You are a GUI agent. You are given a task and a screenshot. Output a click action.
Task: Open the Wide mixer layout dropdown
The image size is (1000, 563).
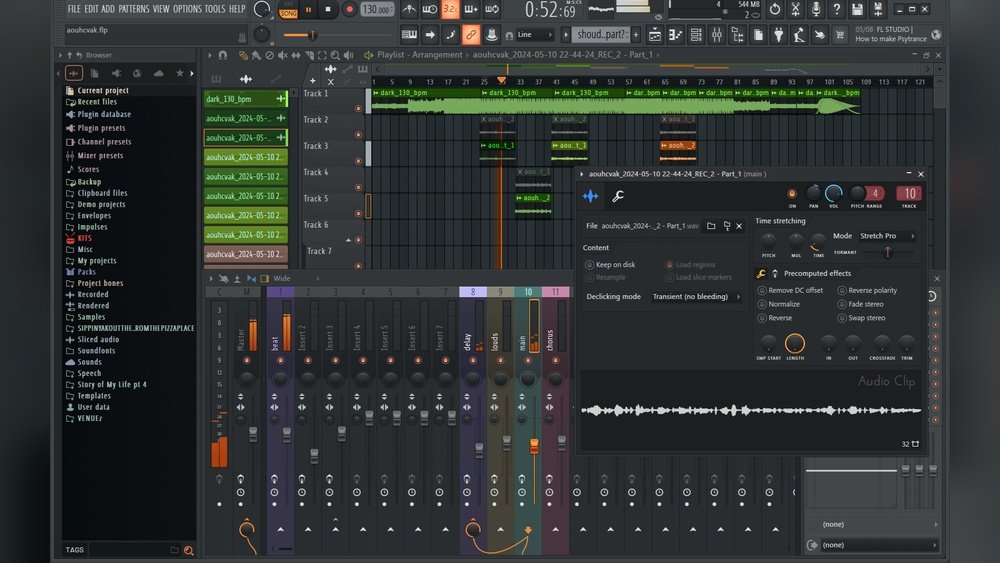(282, 279)
